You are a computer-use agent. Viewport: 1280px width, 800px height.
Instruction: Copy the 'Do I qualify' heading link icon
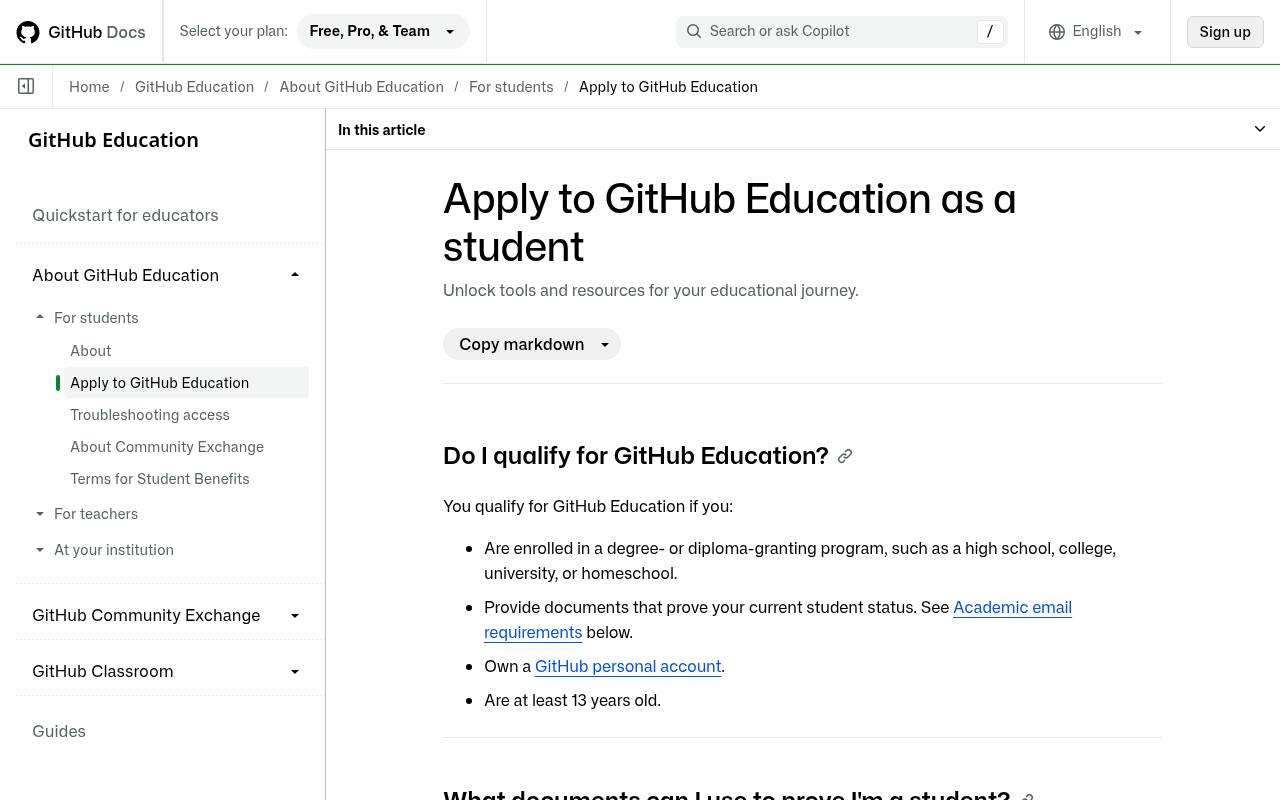pyautogui.click(x=845, y=456)
